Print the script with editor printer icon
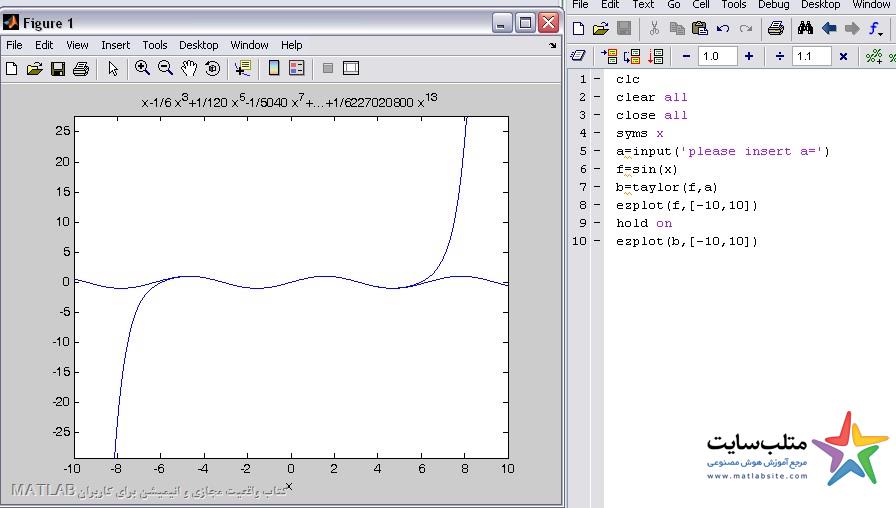The height and width of the screenshot is (508, 896). (775, 28)
